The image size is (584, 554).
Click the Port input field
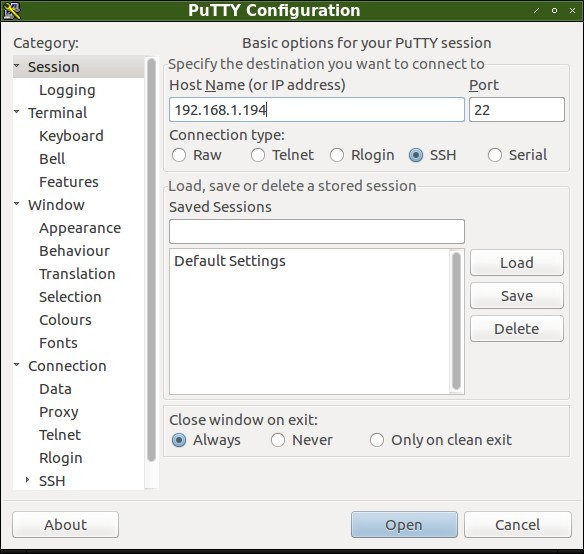pyautogui.click(x=517, y=110)
